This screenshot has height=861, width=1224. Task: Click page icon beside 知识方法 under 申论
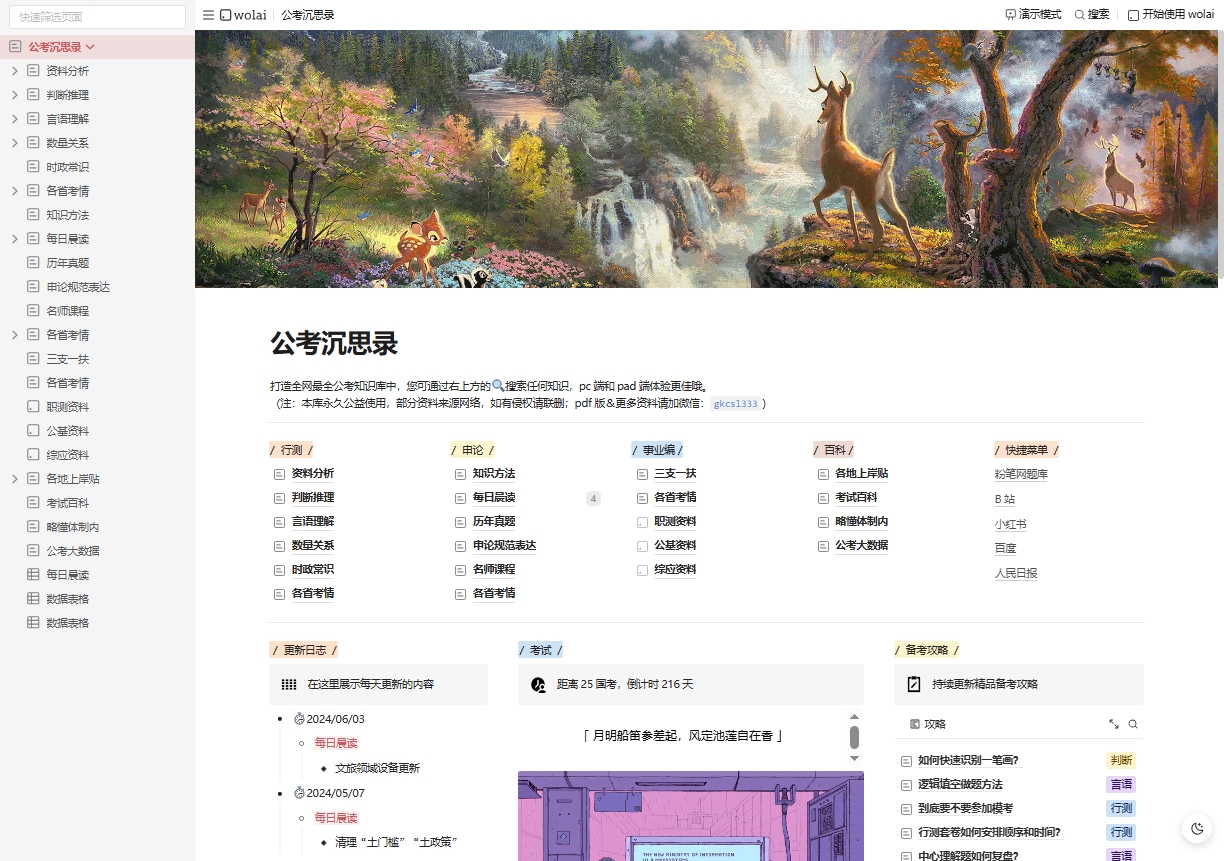tap(461, 474)
